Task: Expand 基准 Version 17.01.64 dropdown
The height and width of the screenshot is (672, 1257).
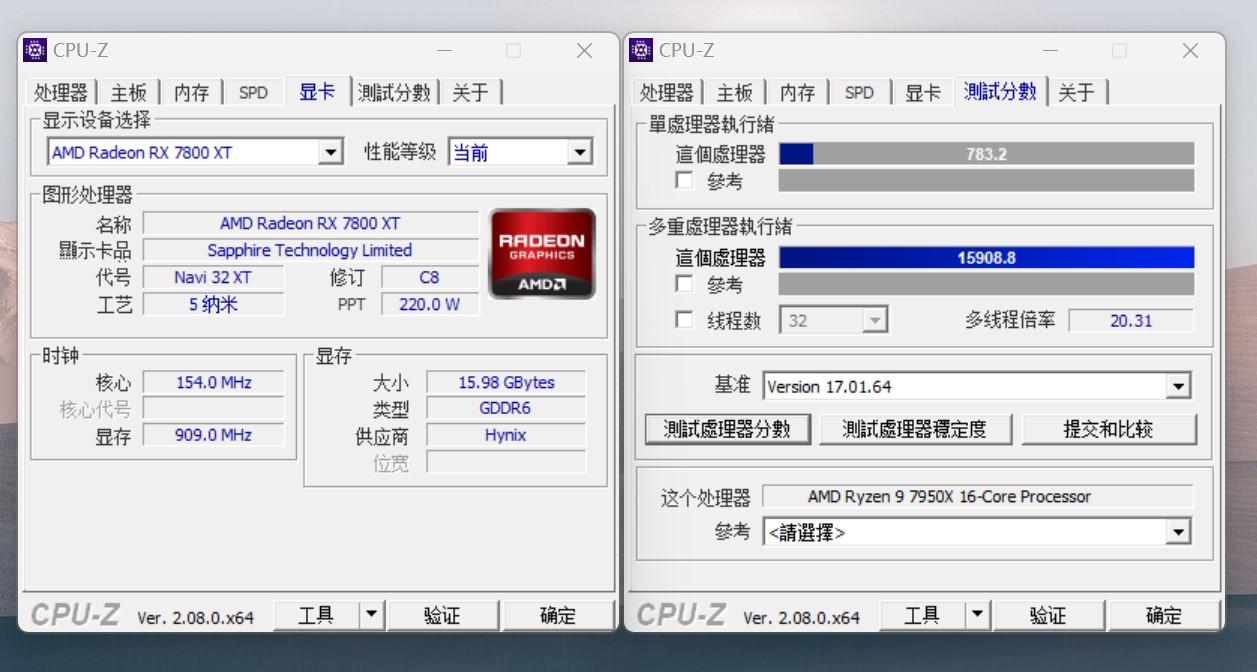Action: pyautogui.click(x=1179, y=387)
